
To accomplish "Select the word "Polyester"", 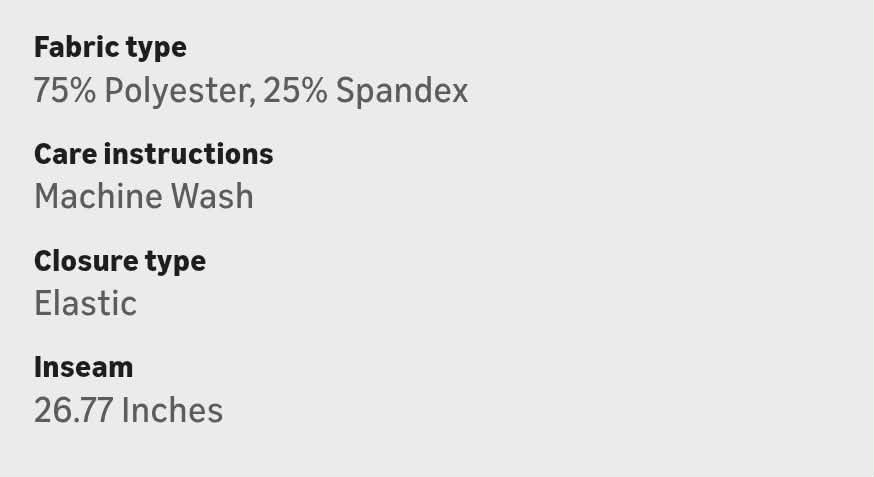I will pyautogui.click(x=177, y=91).
